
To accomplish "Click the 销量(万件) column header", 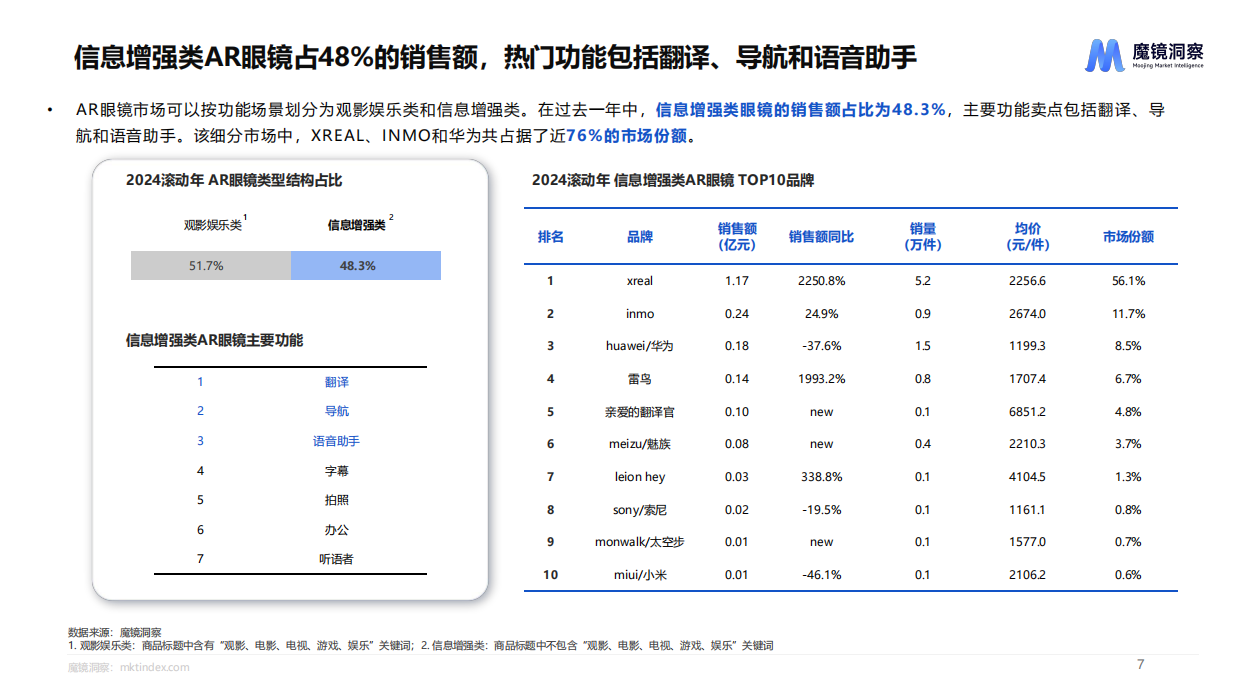I will (922, 237).
